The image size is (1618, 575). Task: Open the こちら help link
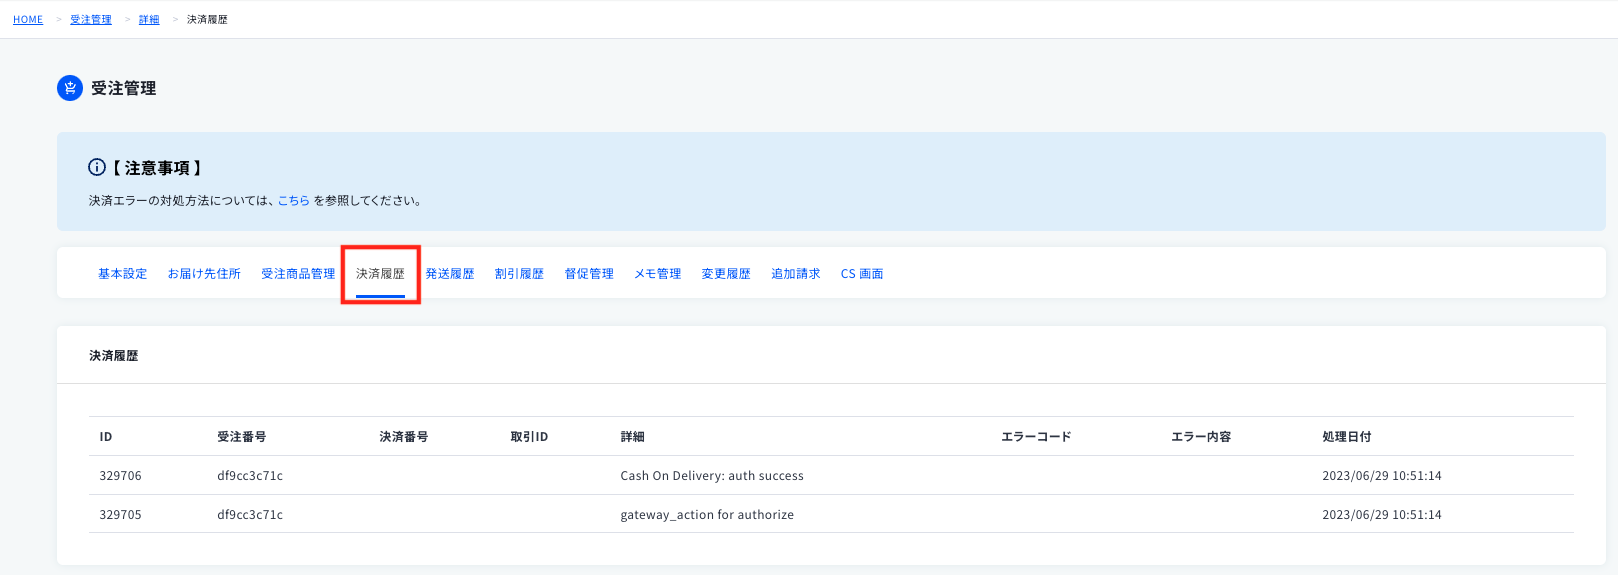coord(294,201)
